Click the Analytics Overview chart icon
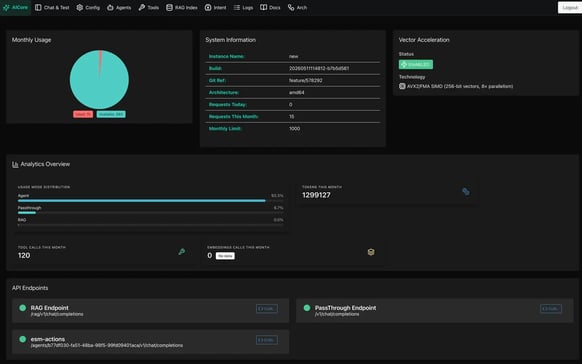The image size is (582, 364). tap(15, 164)
